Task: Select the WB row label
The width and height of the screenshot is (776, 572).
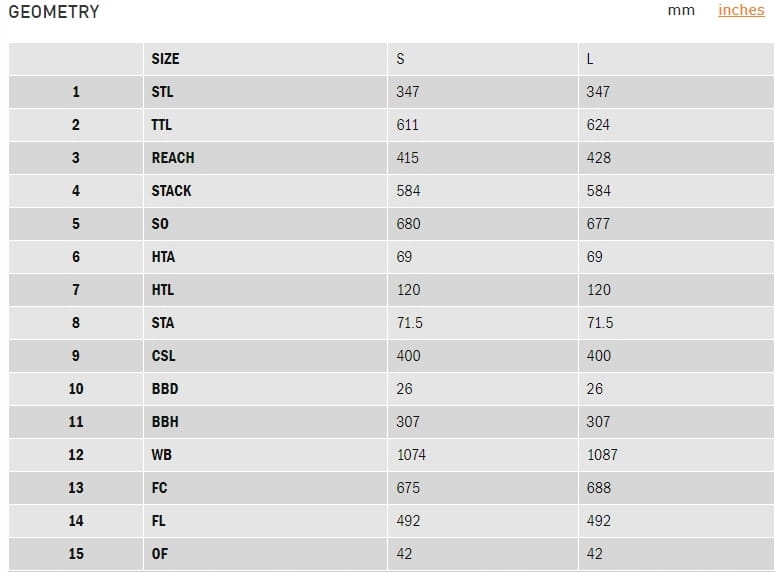Action: click(x=161, y=455)
